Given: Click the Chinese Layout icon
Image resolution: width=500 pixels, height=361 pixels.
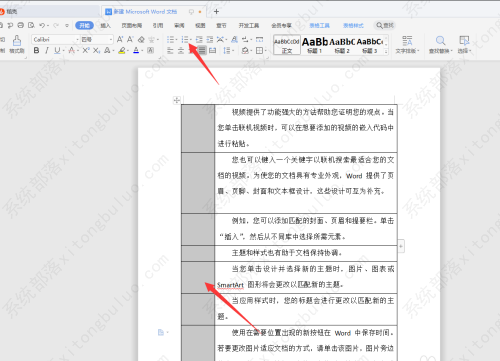Looking at the screenshot, I should 220,40.
